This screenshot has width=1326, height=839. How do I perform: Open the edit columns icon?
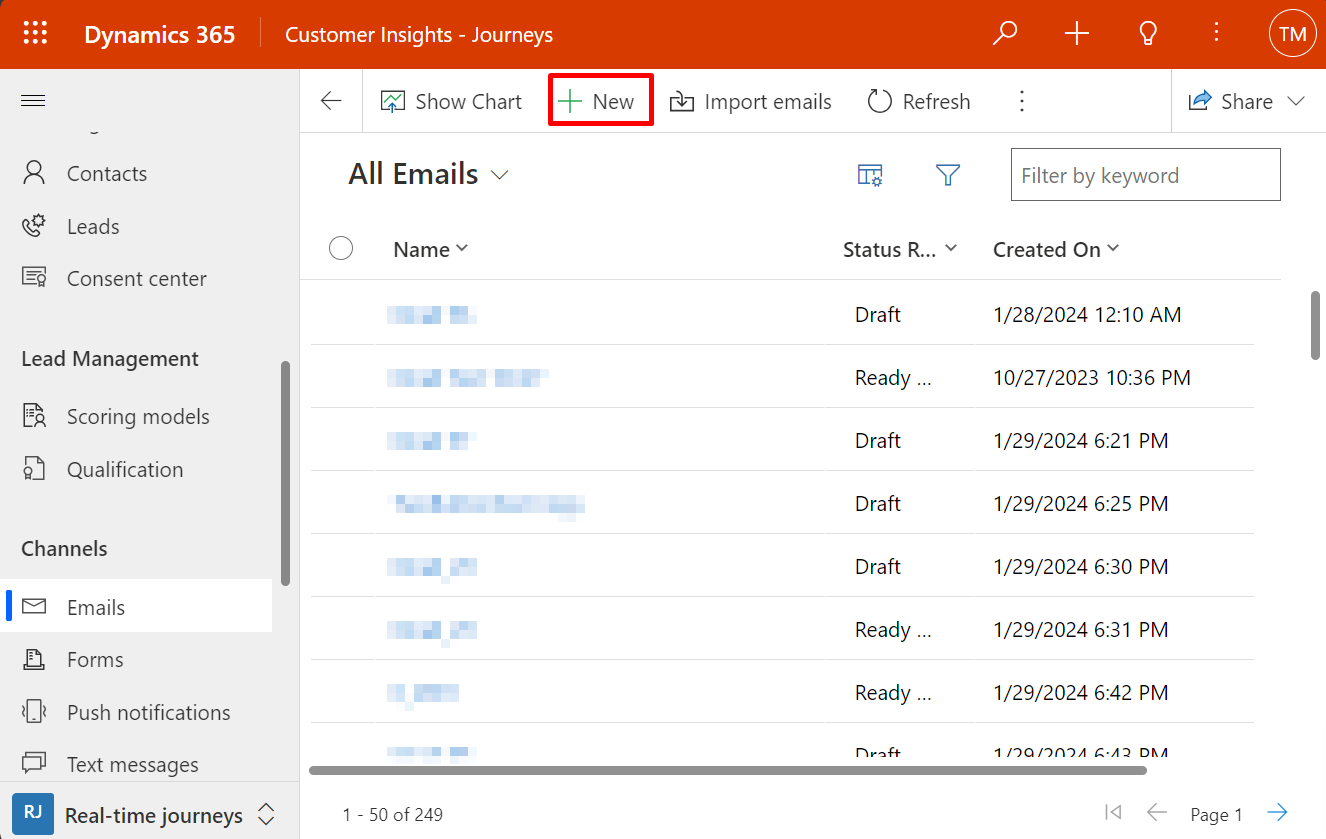(x=870, y=175)
